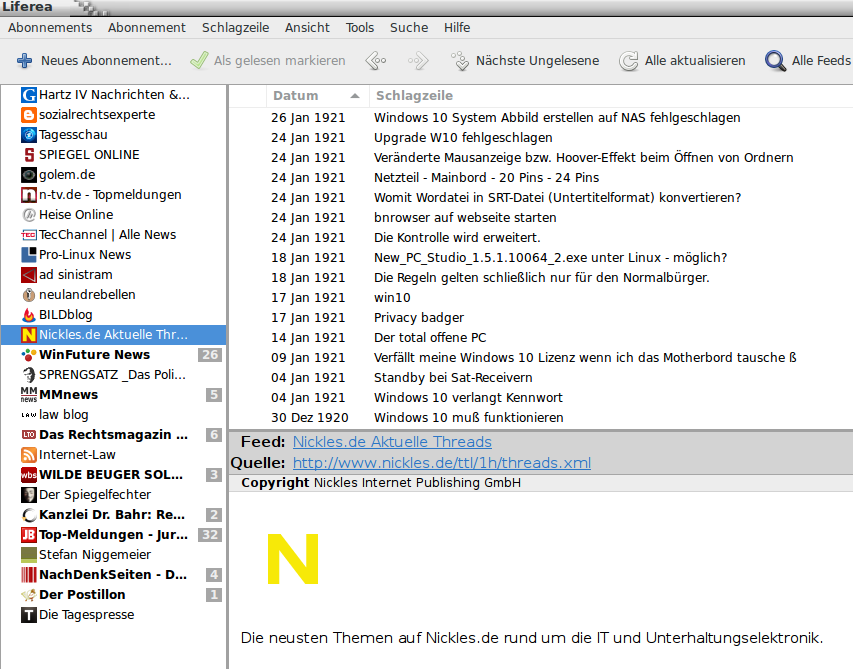Screen dimensions: 853x669
Task: Select the Hartz IV Nachrichten feed icon
Action: (x=29, y=95)
